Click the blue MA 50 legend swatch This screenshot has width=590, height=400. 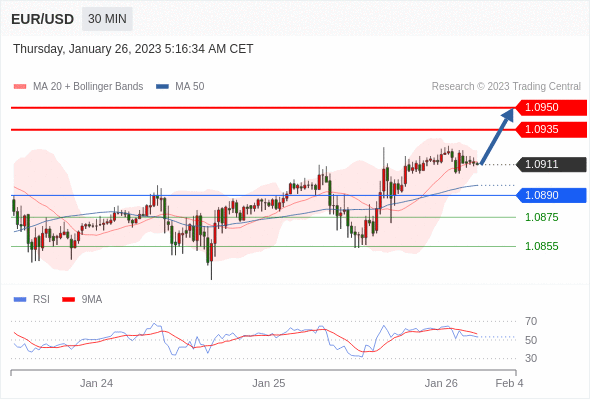[162, 87]
